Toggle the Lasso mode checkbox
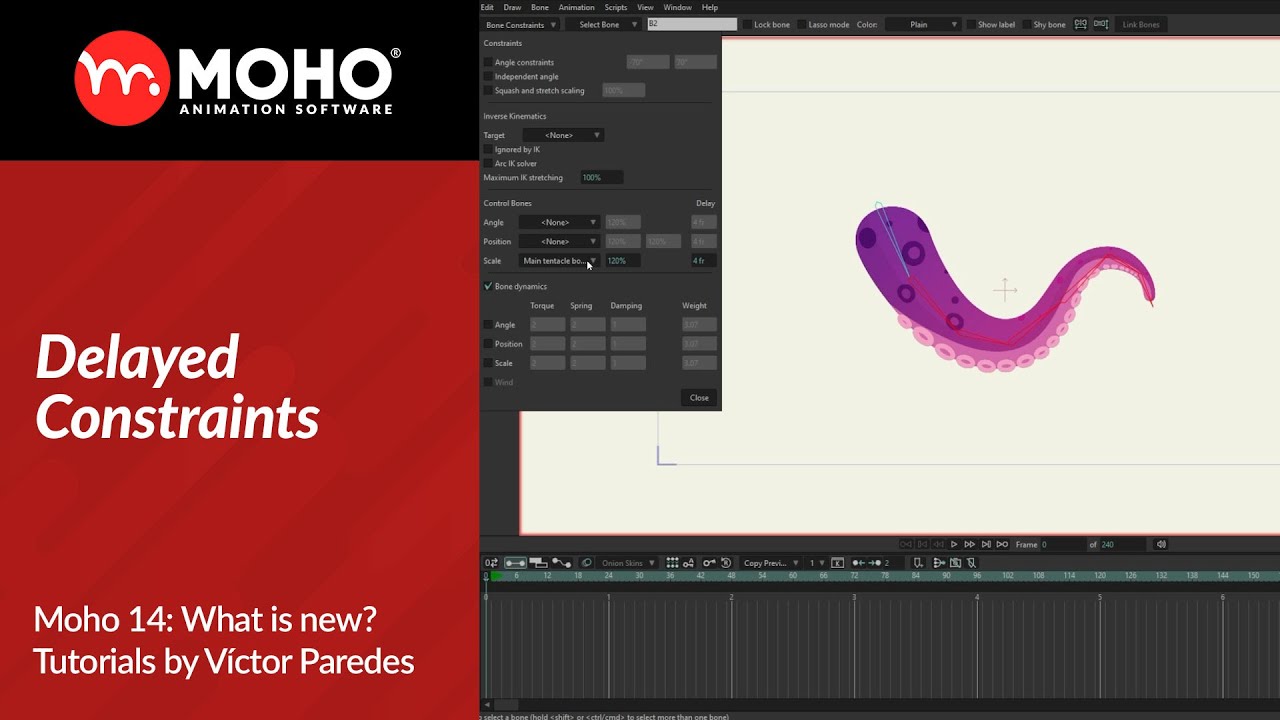This screenshot has height=720, width=1280. tap(801, 24)
